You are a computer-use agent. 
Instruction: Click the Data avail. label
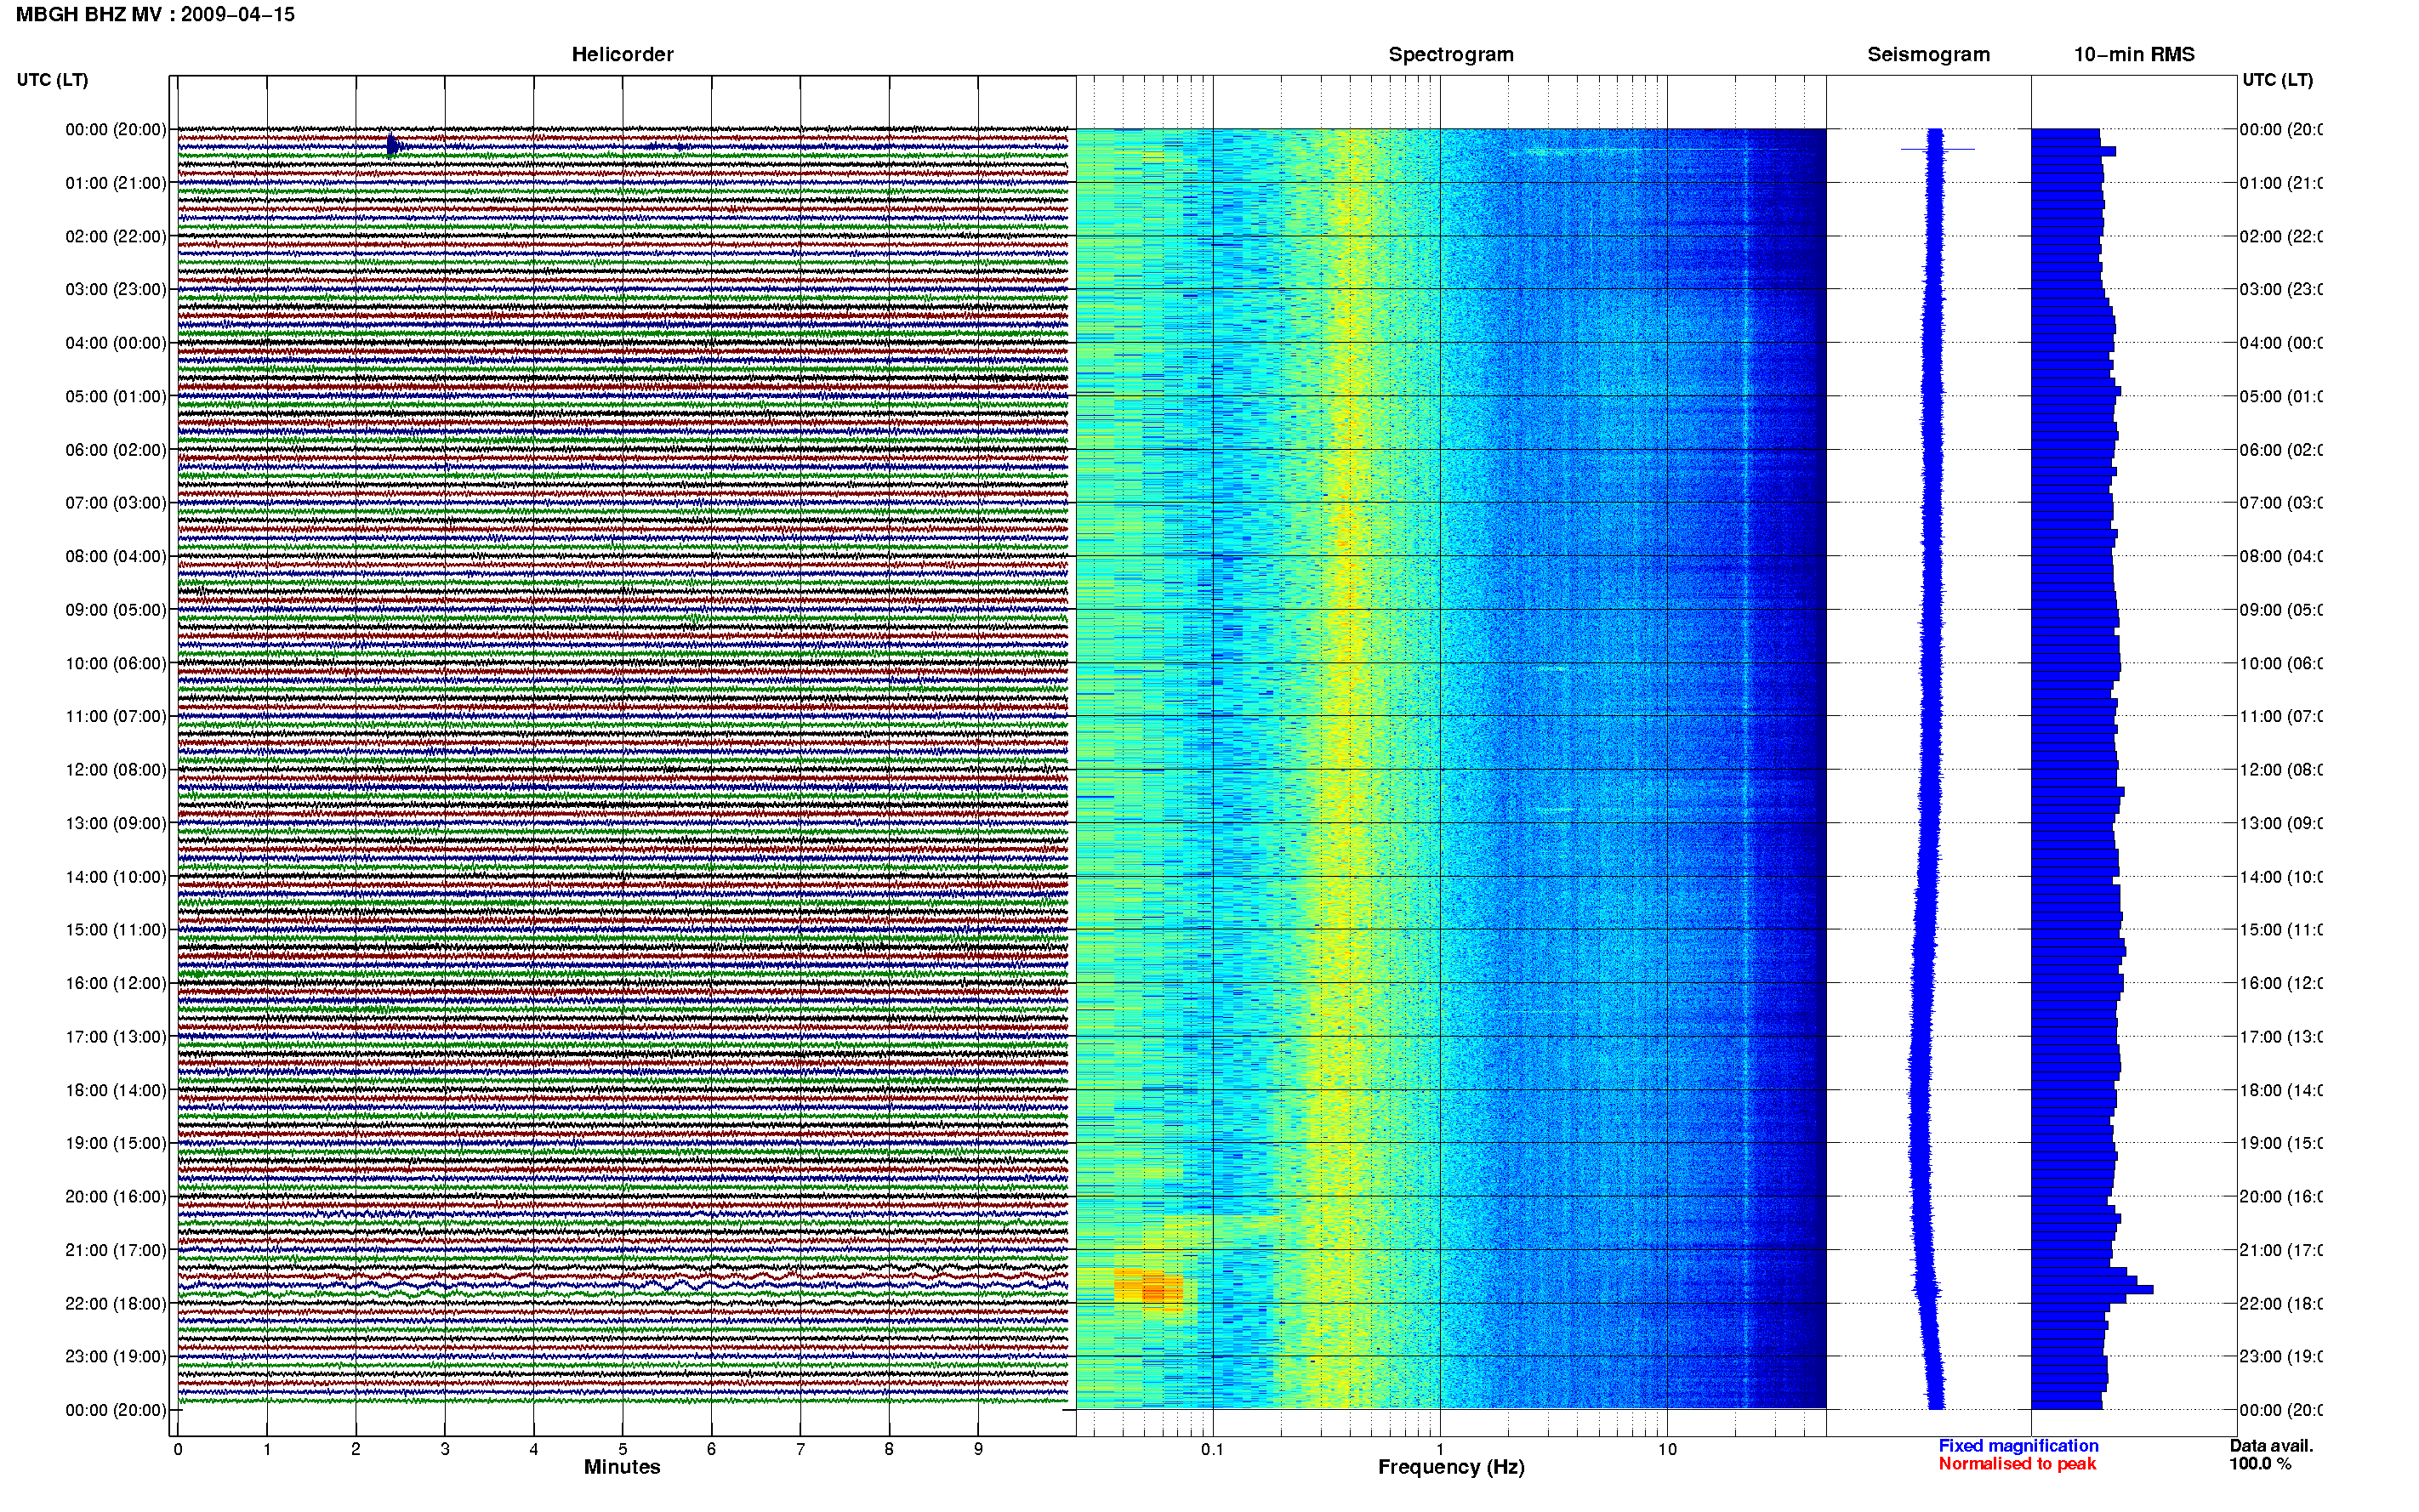[x=2271, y=1446]
